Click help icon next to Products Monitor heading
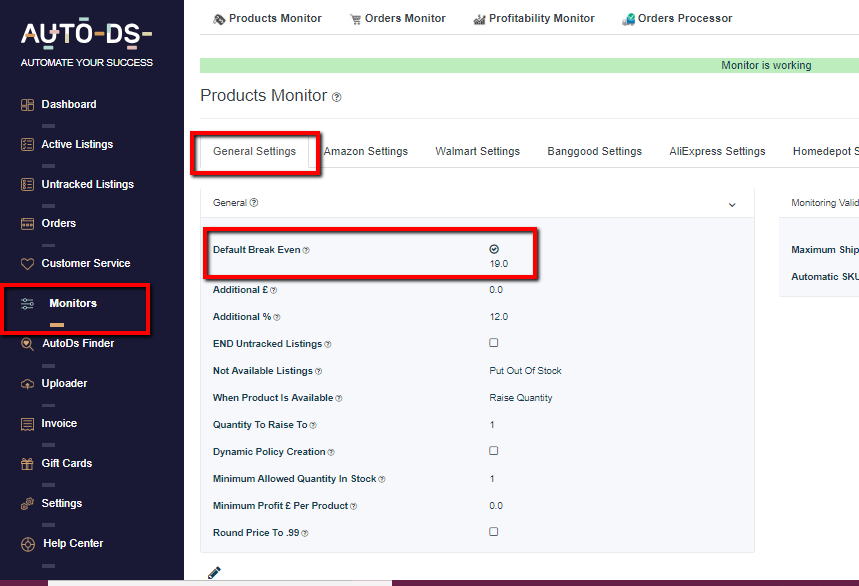This screenshot has height=586, width=859. coord(337,97)
